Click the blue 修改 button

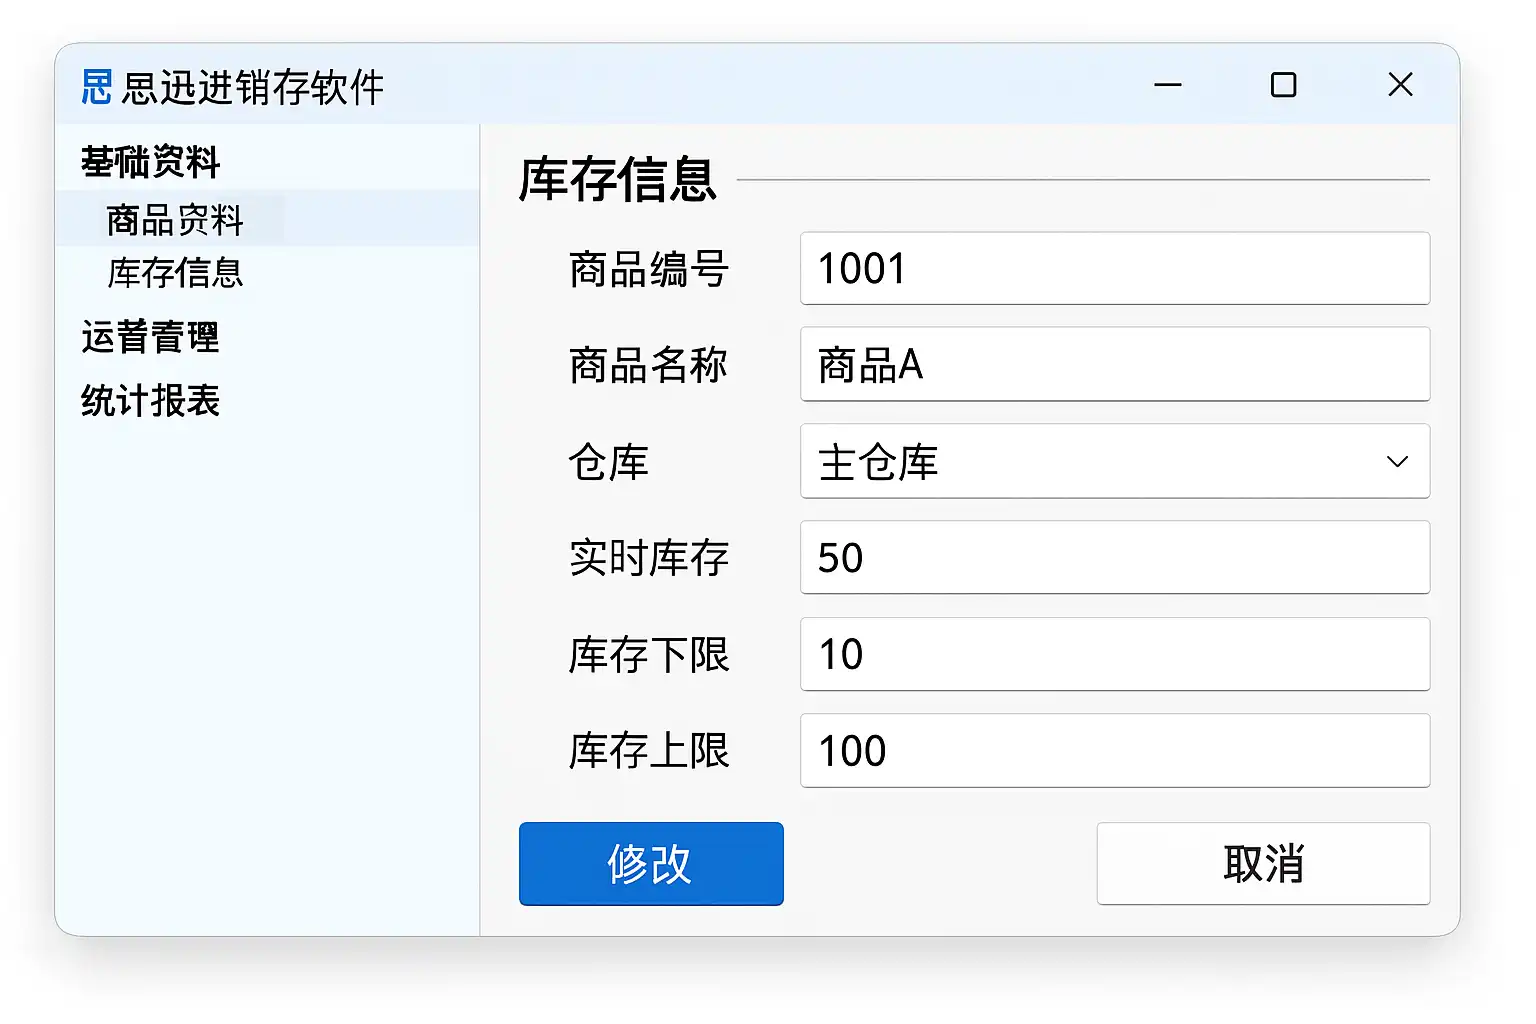tap(651, 864)
